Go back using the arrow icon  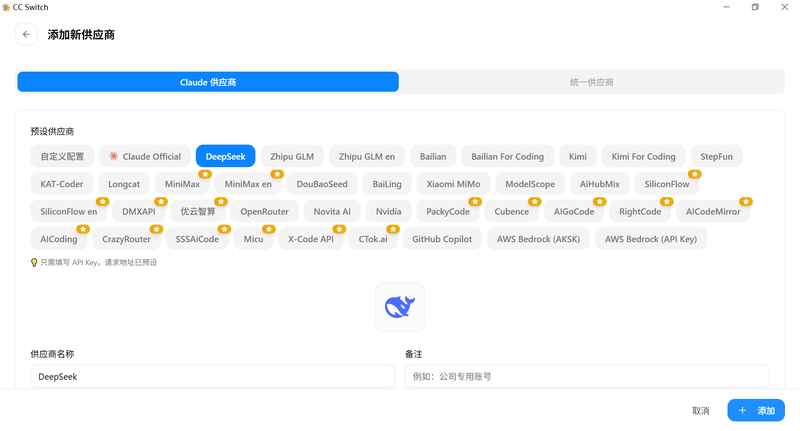coord(26,35)
